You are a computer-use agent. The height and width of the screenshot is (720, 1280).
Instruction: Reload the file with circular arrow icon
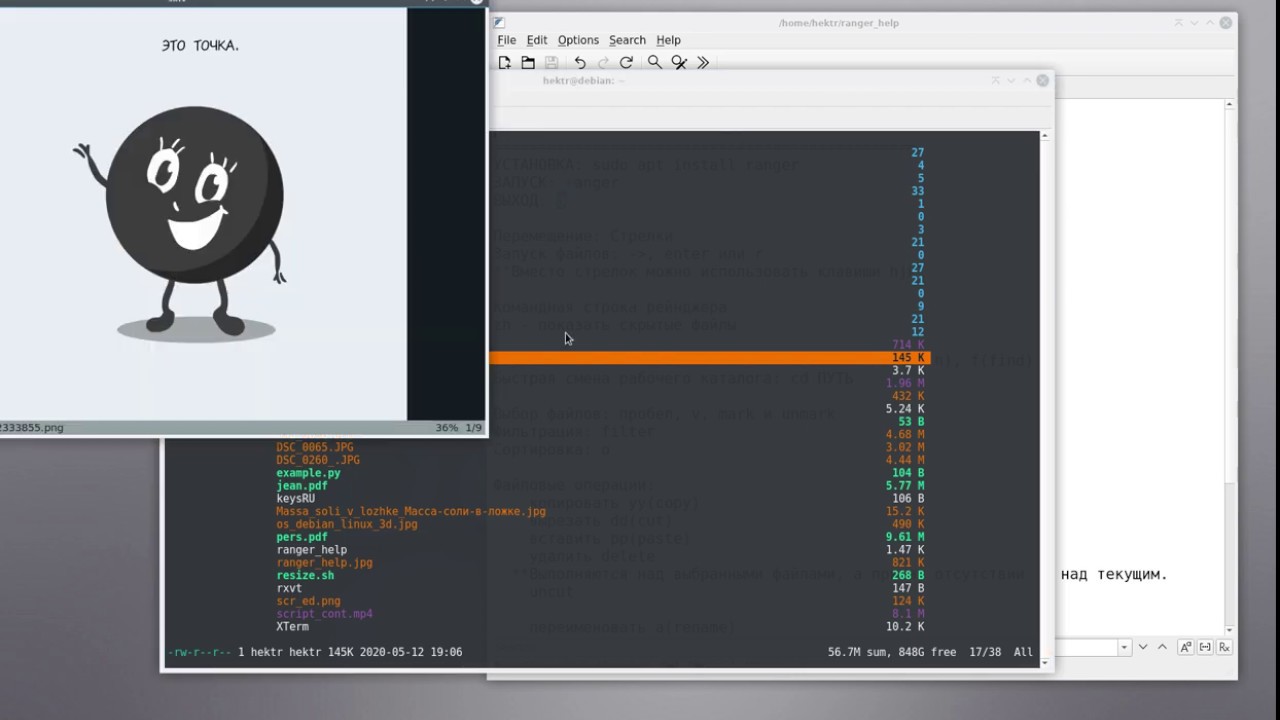coord(626,62)
